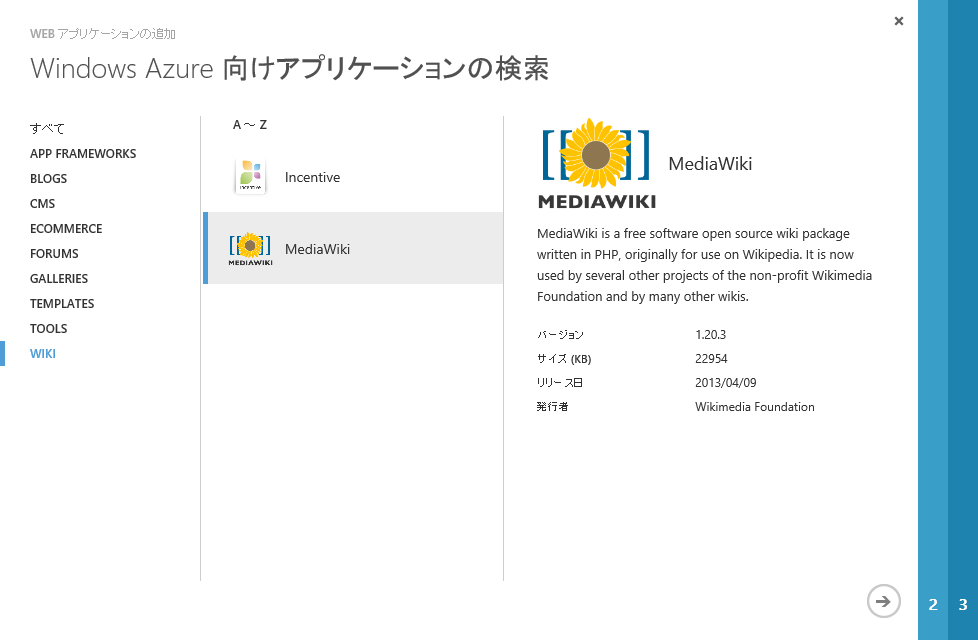
Task: Click size value 22954
Action: pos(711,359)
